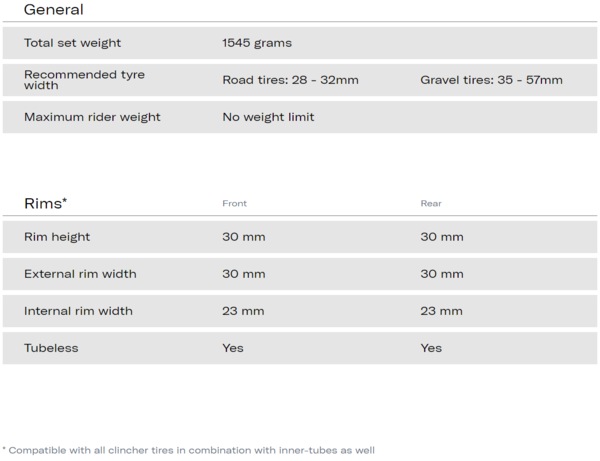Click the Rear column header
The height and width of the screenshot is (461, 600).
[431, 204]
